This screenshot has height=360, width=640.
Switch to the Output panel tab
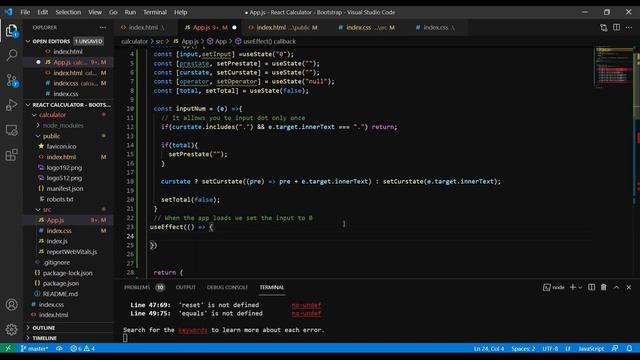pyautogui.click(x=186, y=287)
